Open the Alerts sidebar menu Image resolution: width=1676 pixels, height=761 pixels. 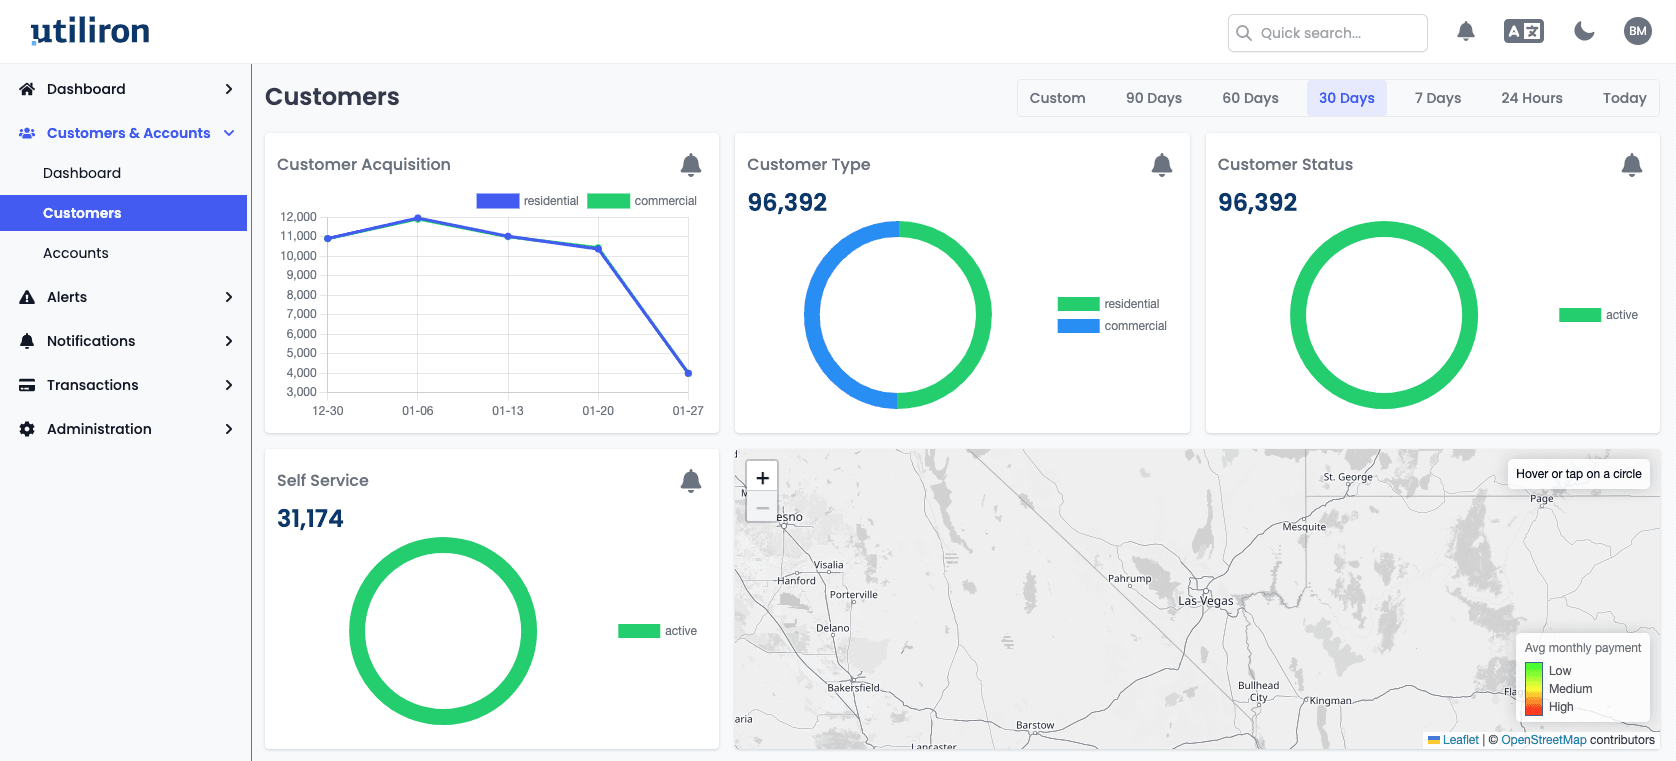click(124, 297)
